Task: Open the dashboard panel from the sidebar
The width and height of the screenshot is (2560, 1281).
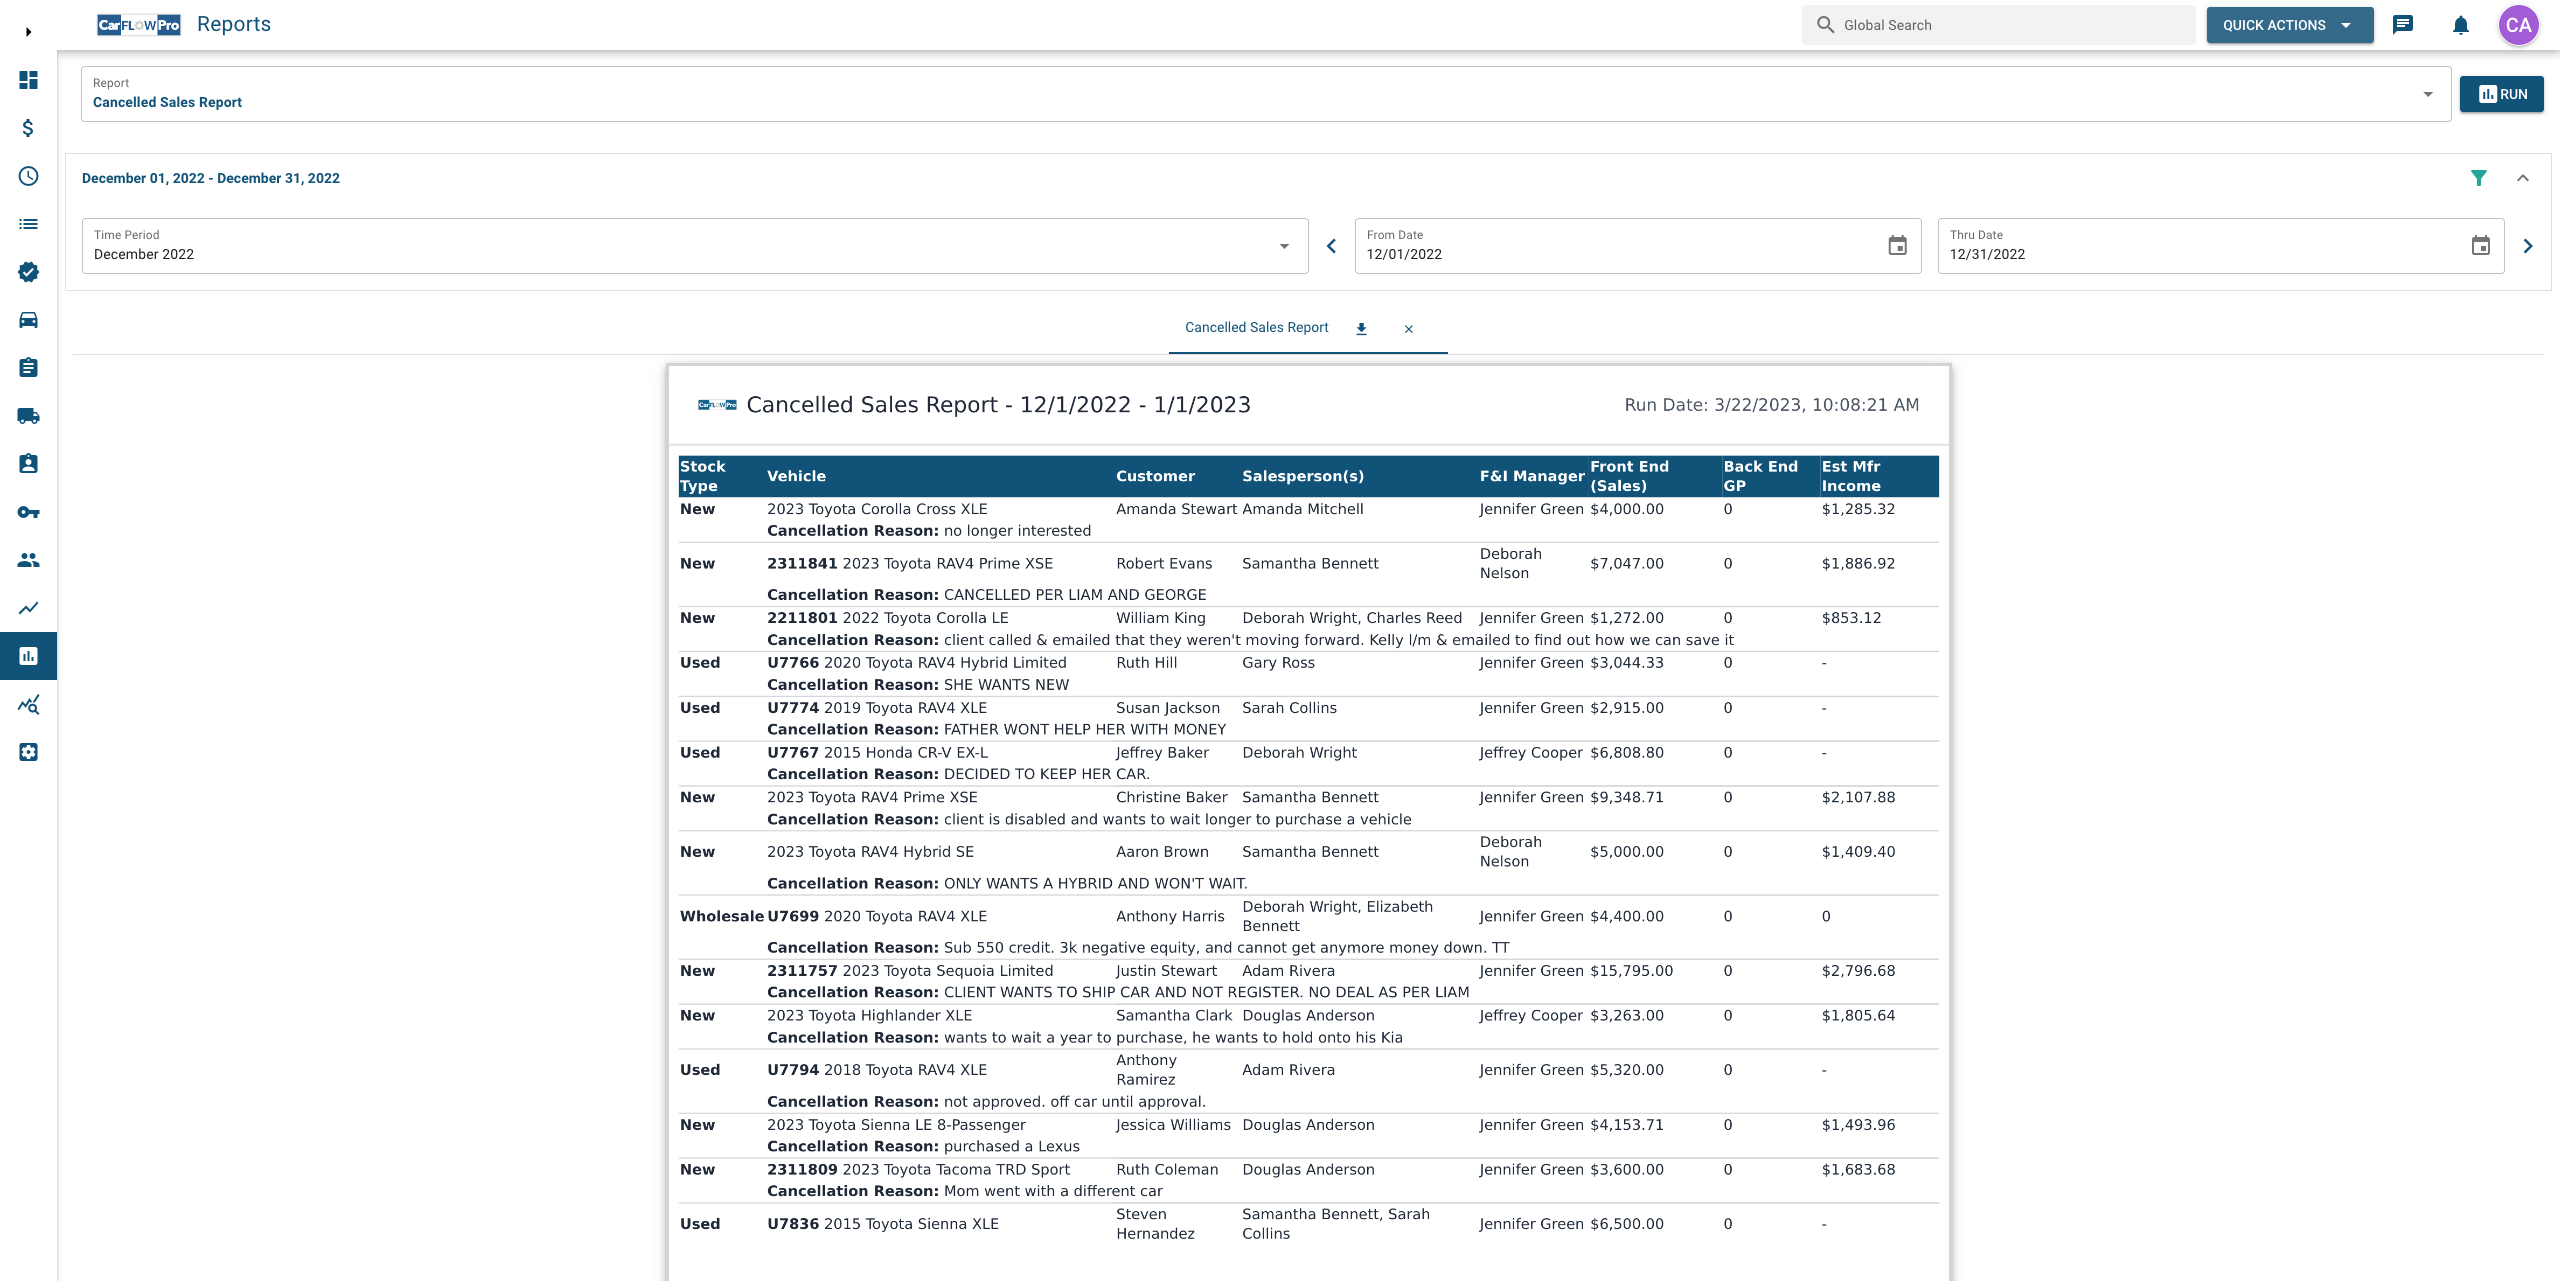Action: click(x=28, y=81)
